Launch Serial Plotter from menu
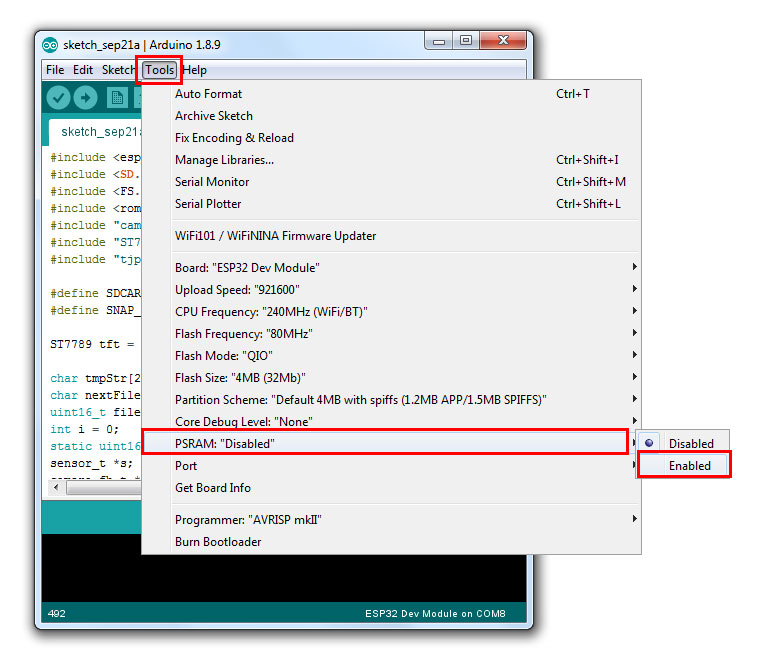This screenshot has height=664, width=760. coord(391,204)
